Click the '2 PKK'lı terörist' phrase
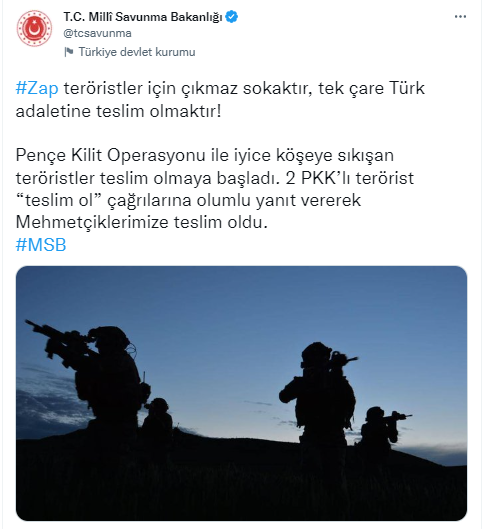The image size is (490, 529). pyautogui.click(x=350, y=178)
